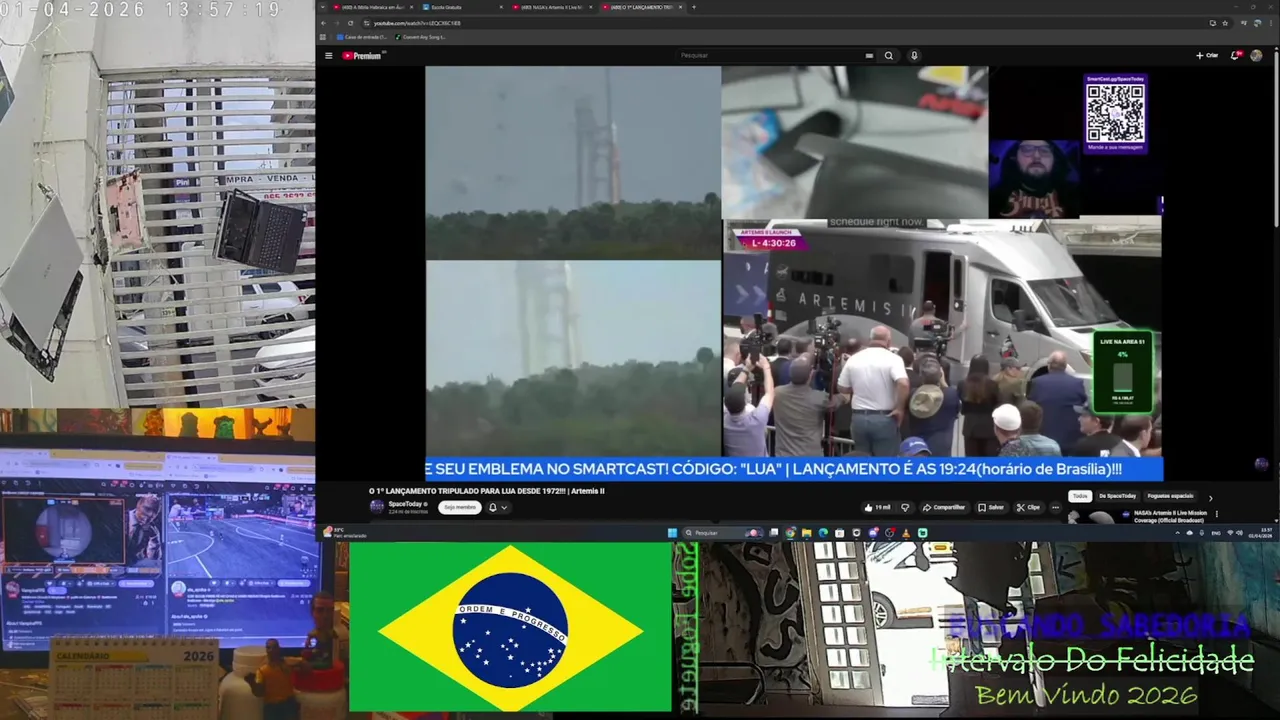1280x720 pixels.
Task: Open Caixa de entrada bookmark
Action: click(x=362, y=37)
